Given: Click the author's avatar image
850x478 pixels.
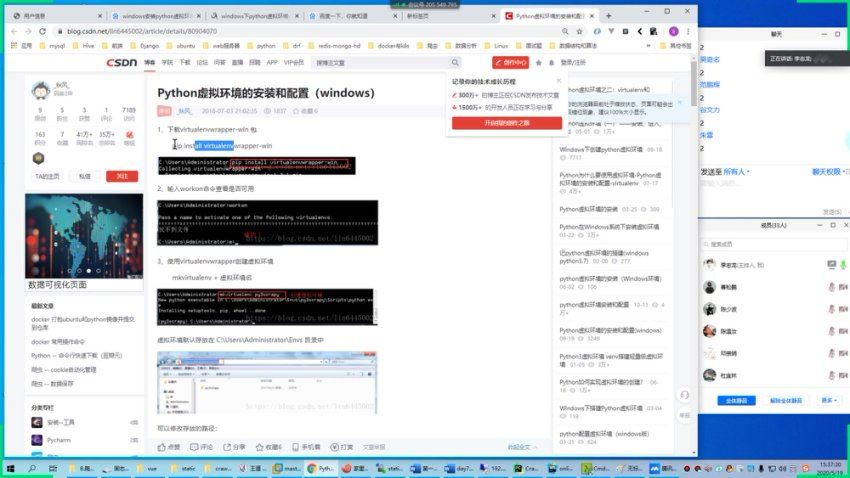Looking at the screenshot, I should coord(41,89).
